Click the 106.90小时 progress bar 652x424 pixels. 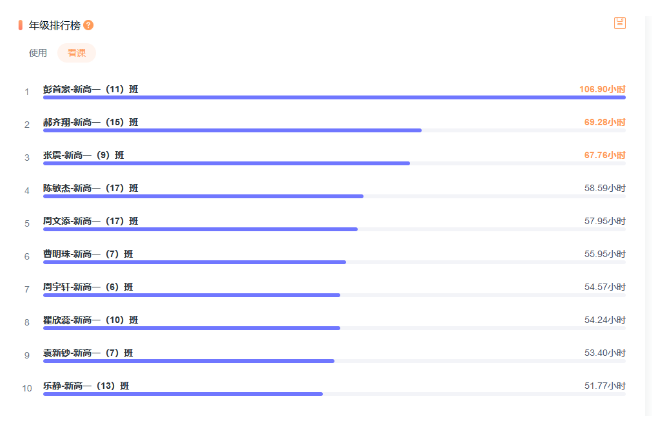pyautogui.click(x=334, y=97)
